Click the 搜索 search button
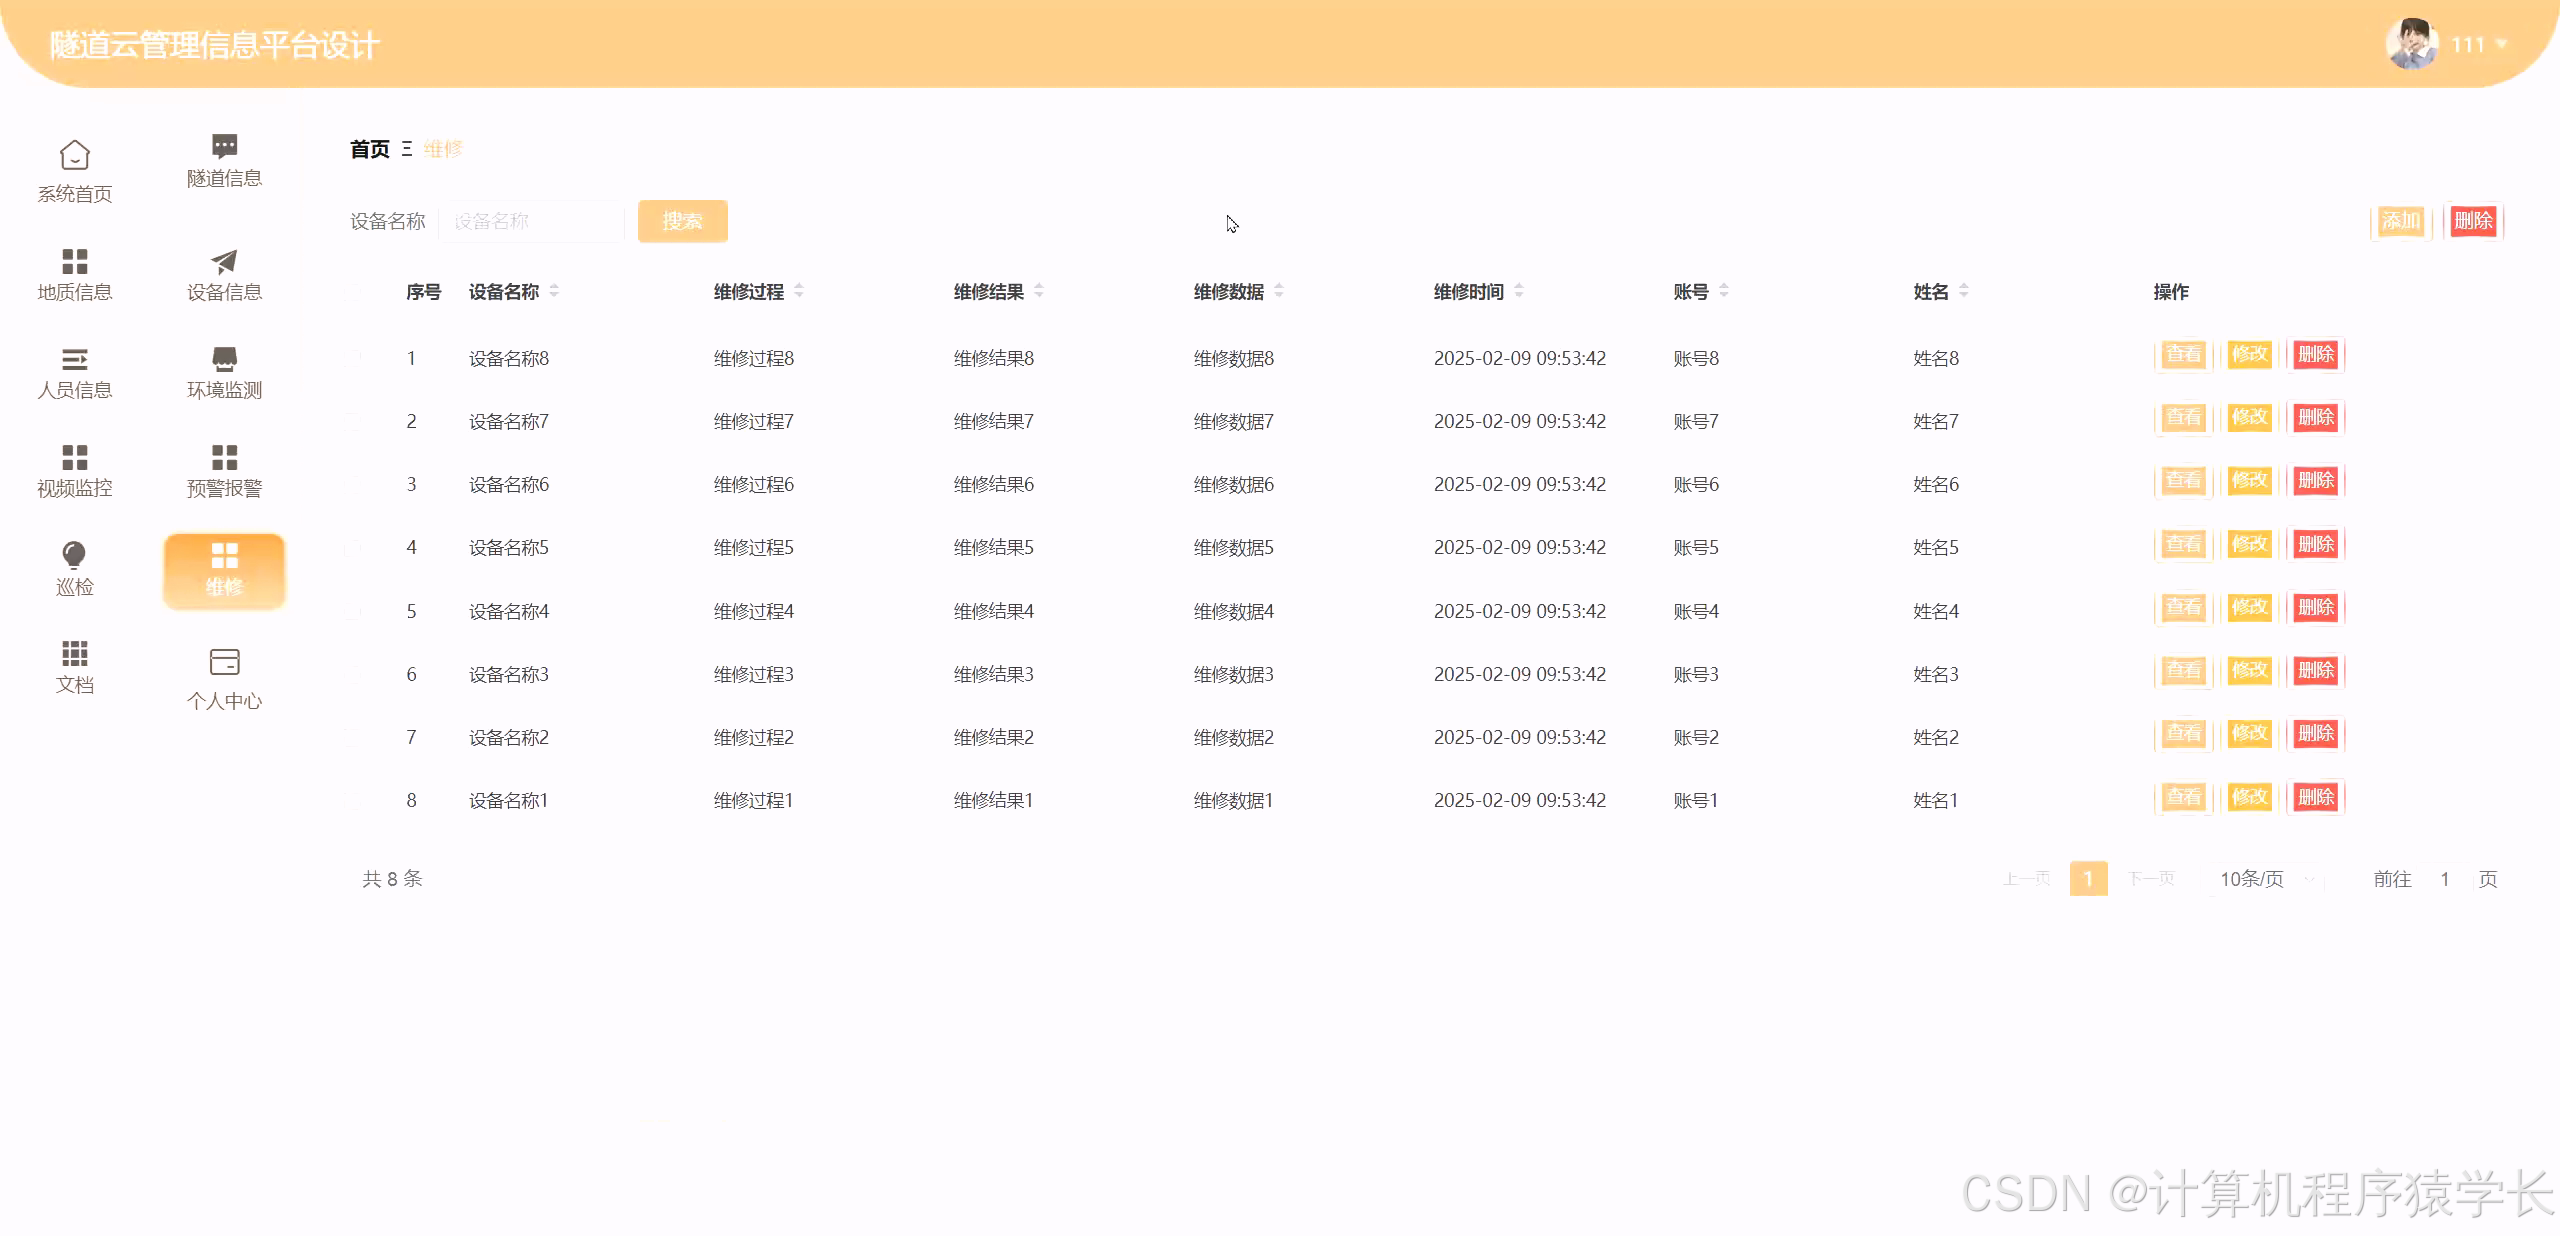The image size is (2560, 1236). coord(683,221)
